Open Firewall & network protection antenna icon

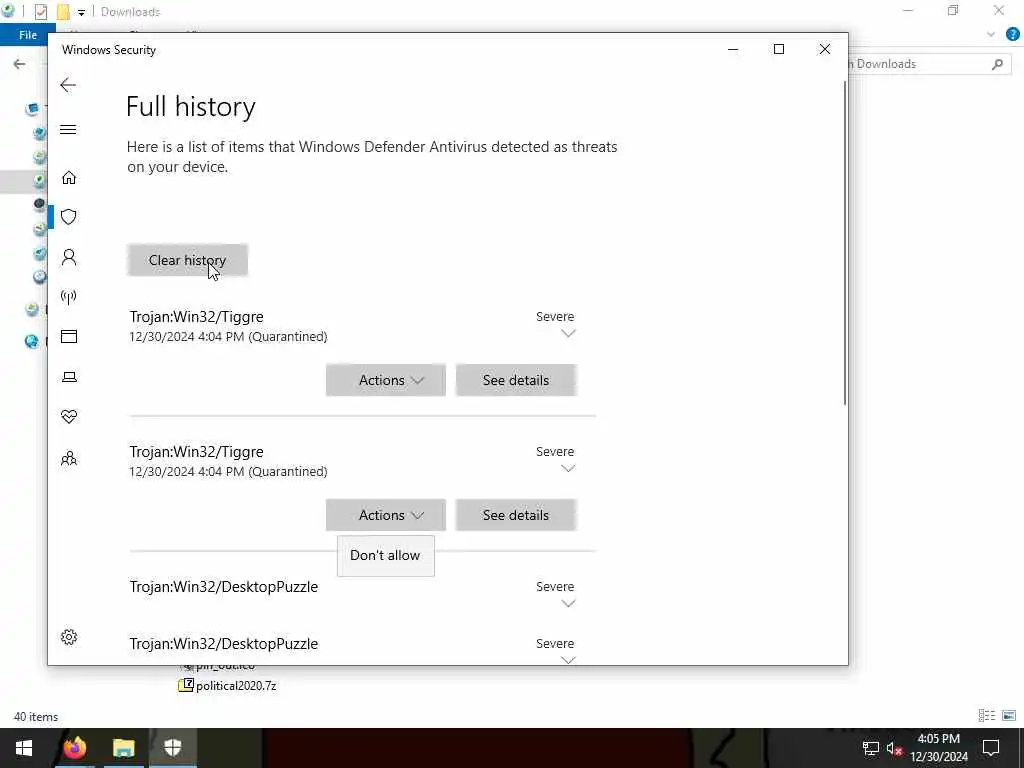pos(69,297)
